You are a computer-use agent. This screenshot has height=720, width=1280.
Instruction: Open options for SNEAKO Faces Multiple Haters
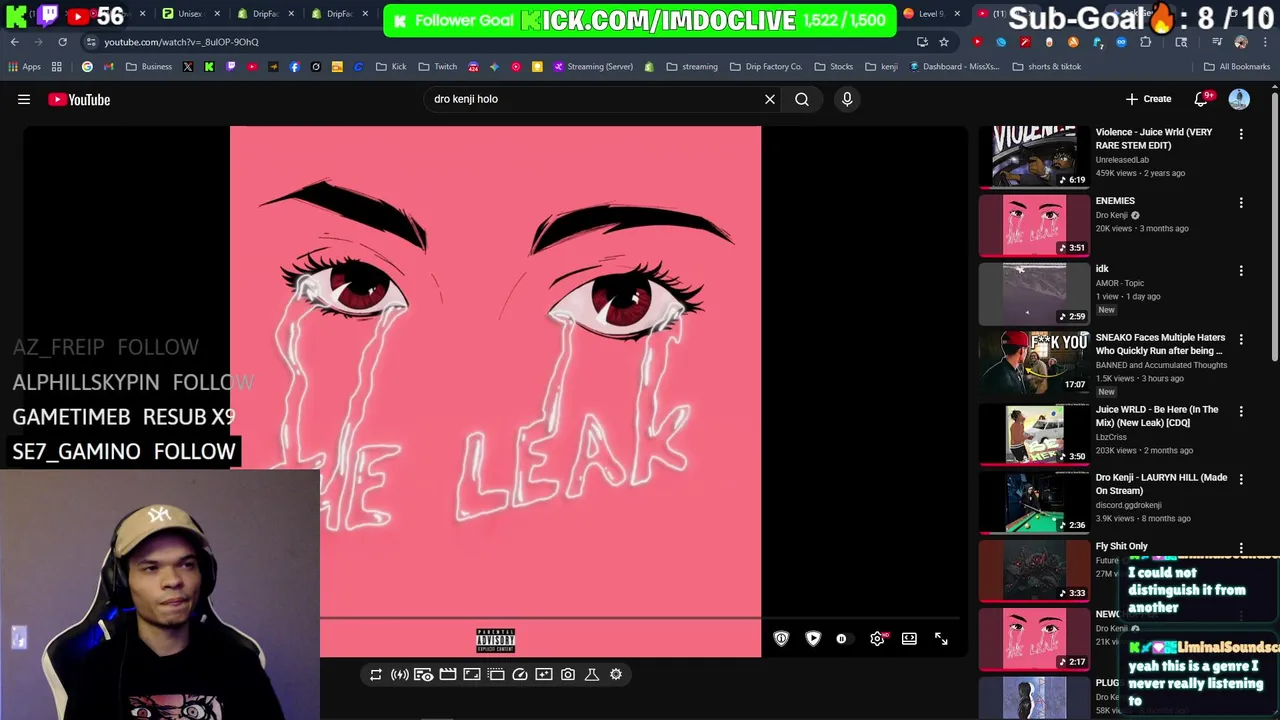1241,340
